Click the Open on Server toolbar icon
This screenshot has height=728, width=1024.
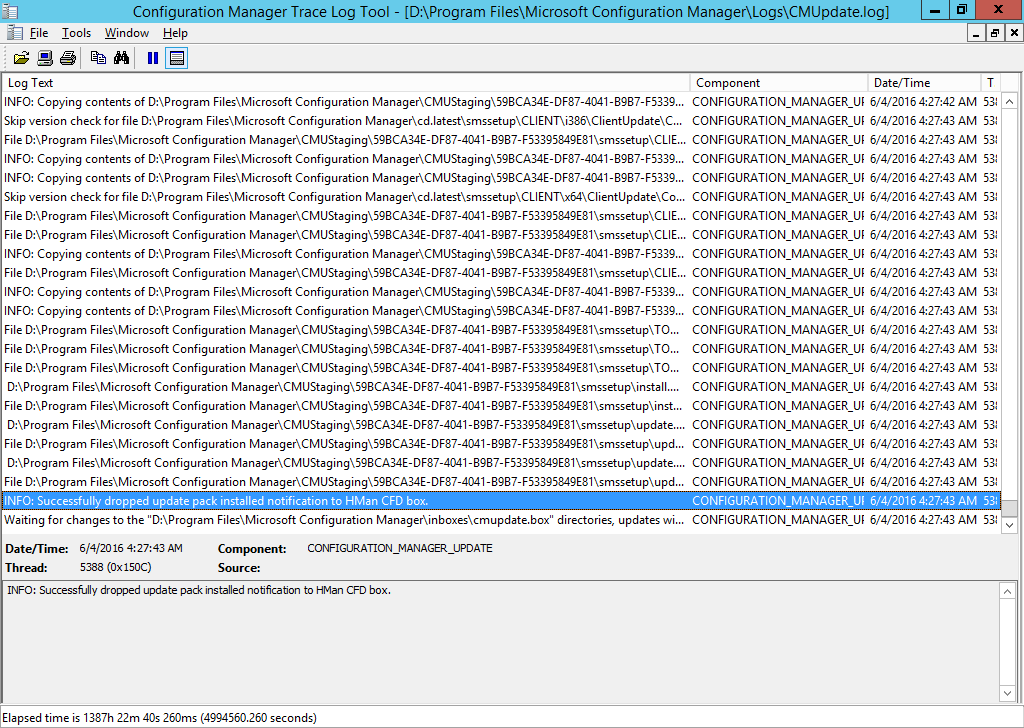click(45, 58)
